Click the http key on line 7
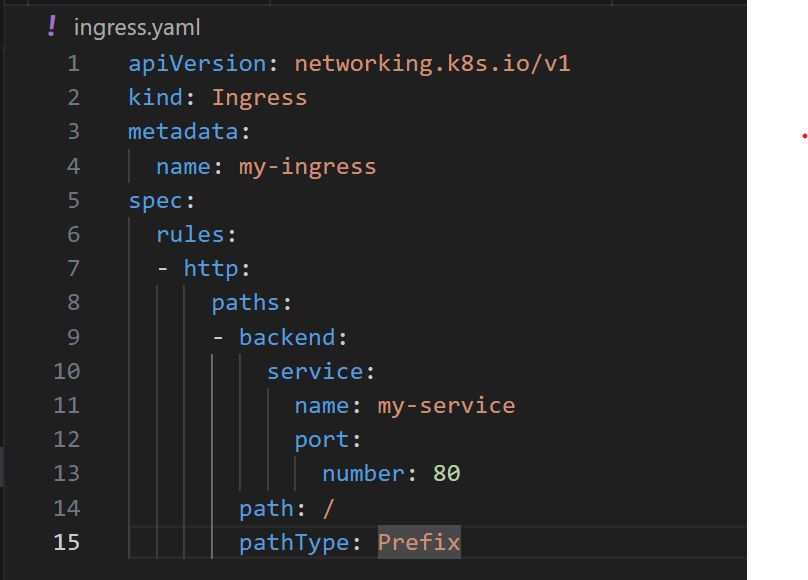Viewport: 808px width, 580px height. pyautogui.click(x=211, y=268)
